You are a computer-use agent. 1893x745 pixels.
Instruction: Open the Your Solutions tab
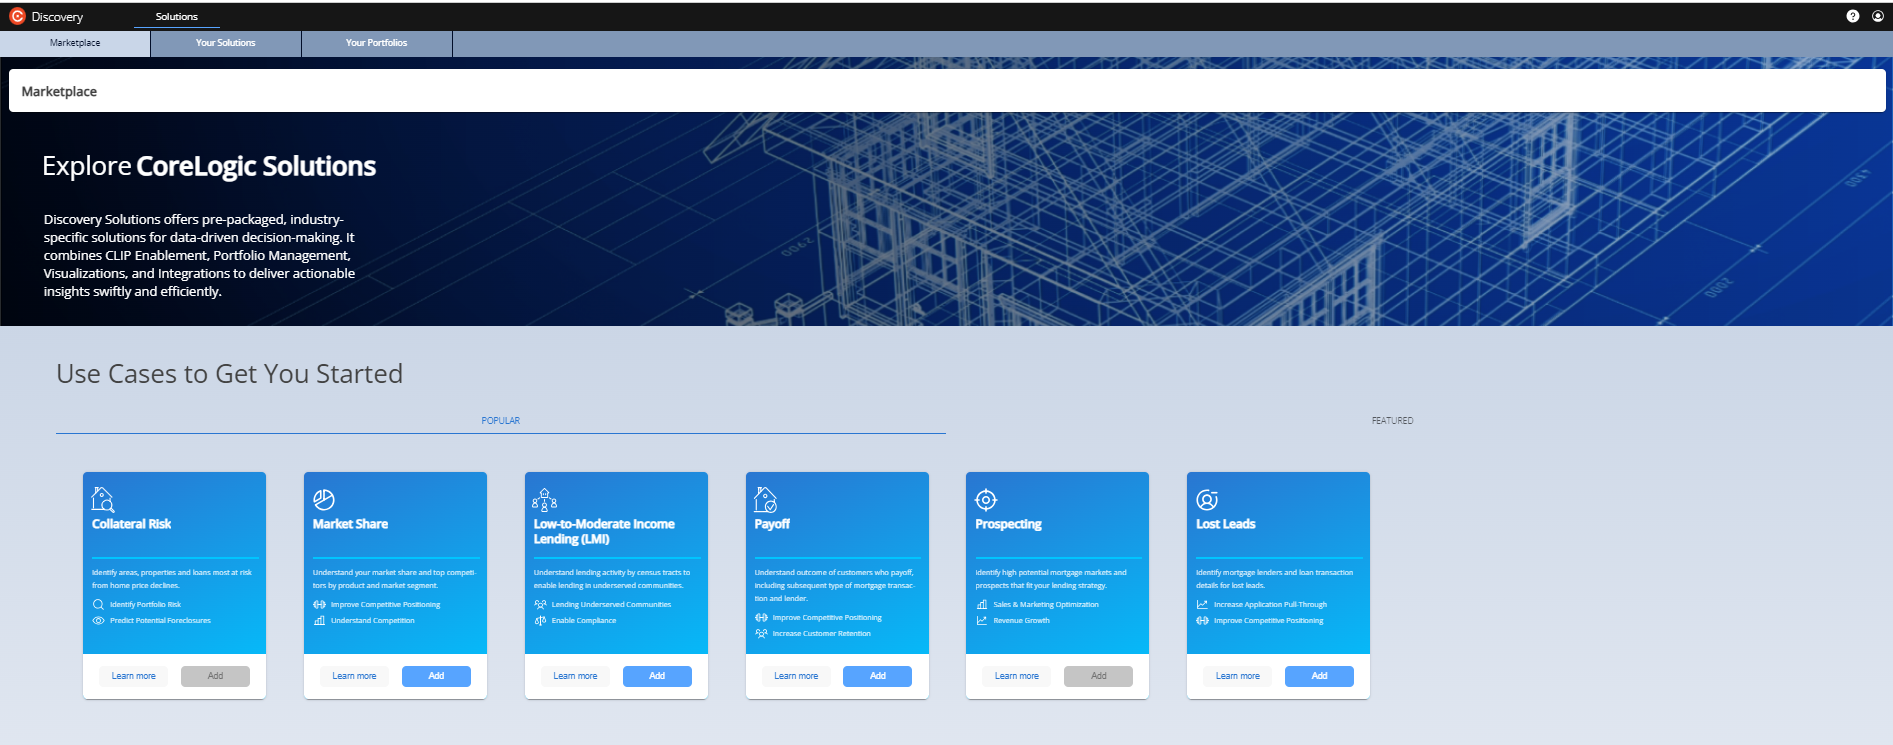point(226,43)
